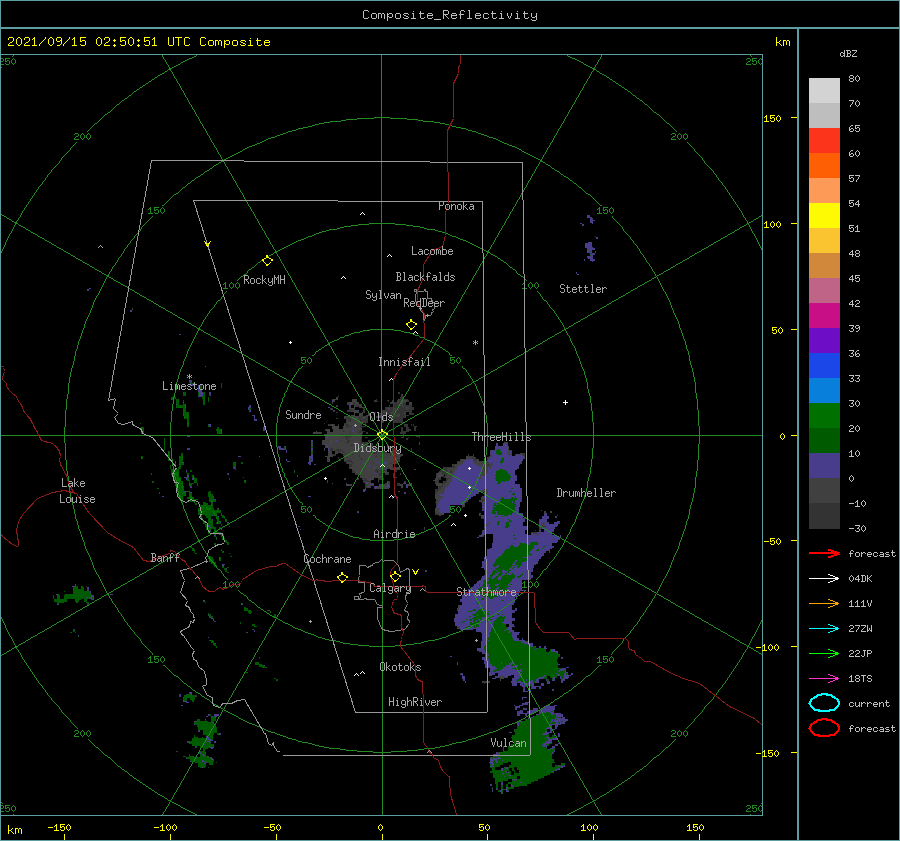Select the Sylvan label
The width and height of the screenshot is (900, 841).
coord(383,295)
